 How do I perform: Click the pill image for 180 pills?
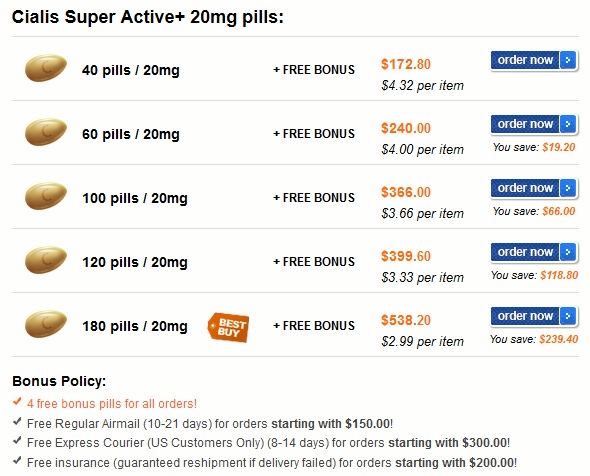46,324
